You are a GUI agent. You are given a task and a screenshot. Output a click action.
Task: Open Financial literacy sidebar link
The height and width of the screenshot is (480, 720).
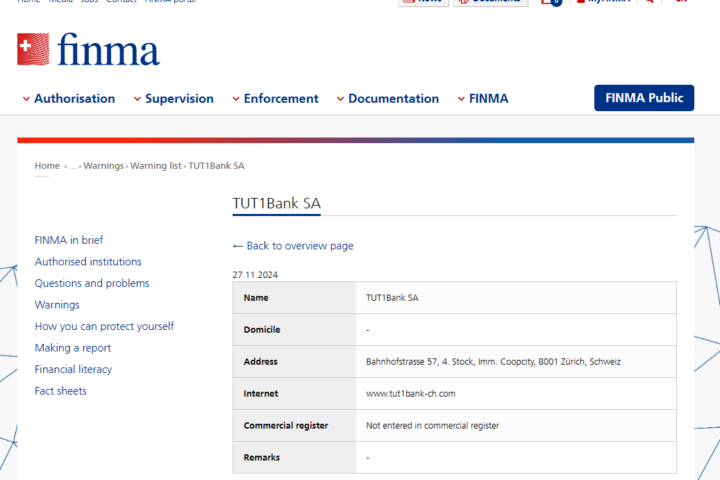(73, 369)
